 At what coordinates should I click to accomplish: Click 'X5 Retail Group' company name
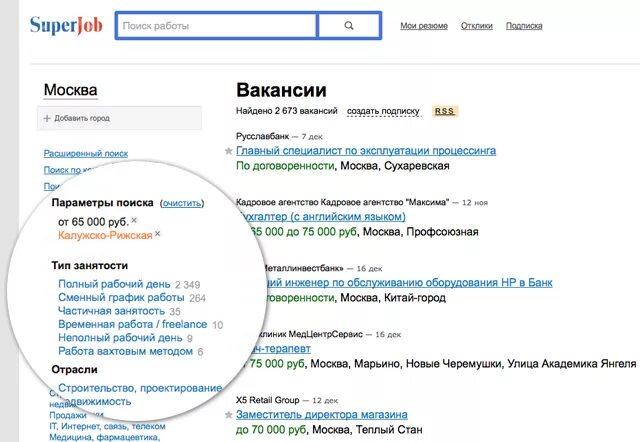267,400
